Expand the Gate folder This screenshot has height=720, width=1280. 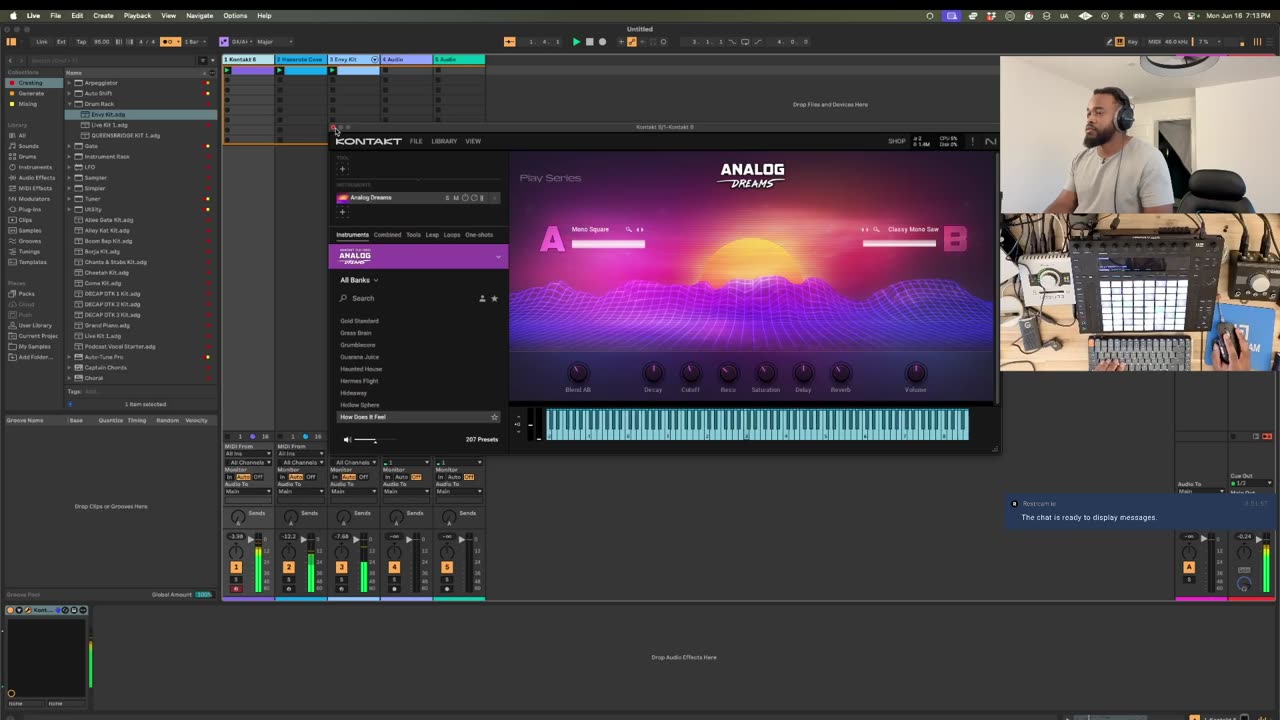pos(69,146)
